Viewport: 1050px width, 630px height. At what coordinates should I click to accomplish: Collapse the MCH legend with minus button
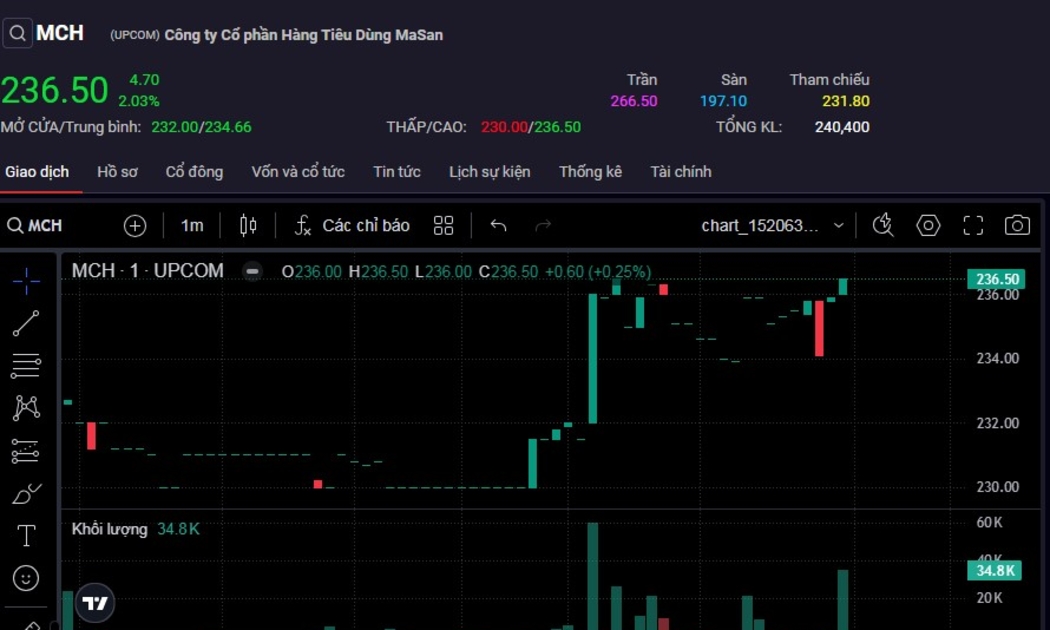(253, 271)
